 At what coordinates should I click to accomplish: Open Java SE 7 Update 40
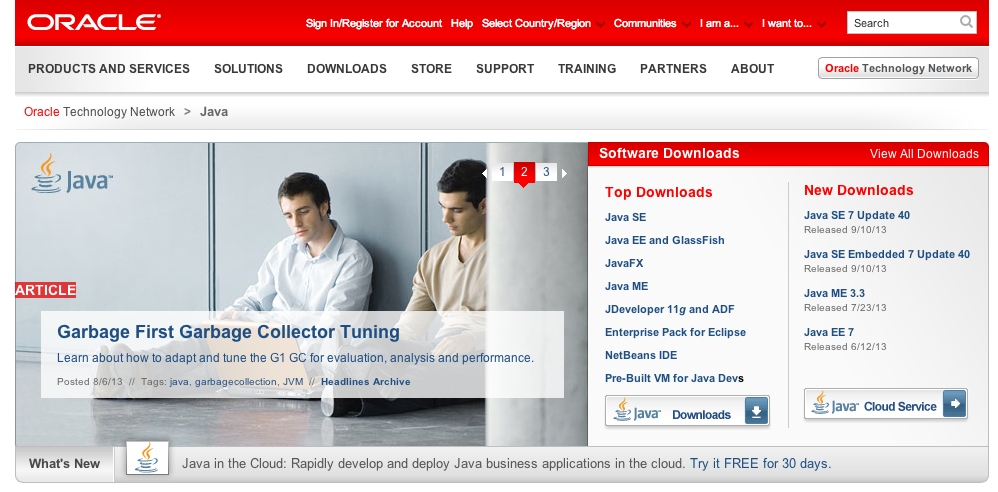[857, 215]
